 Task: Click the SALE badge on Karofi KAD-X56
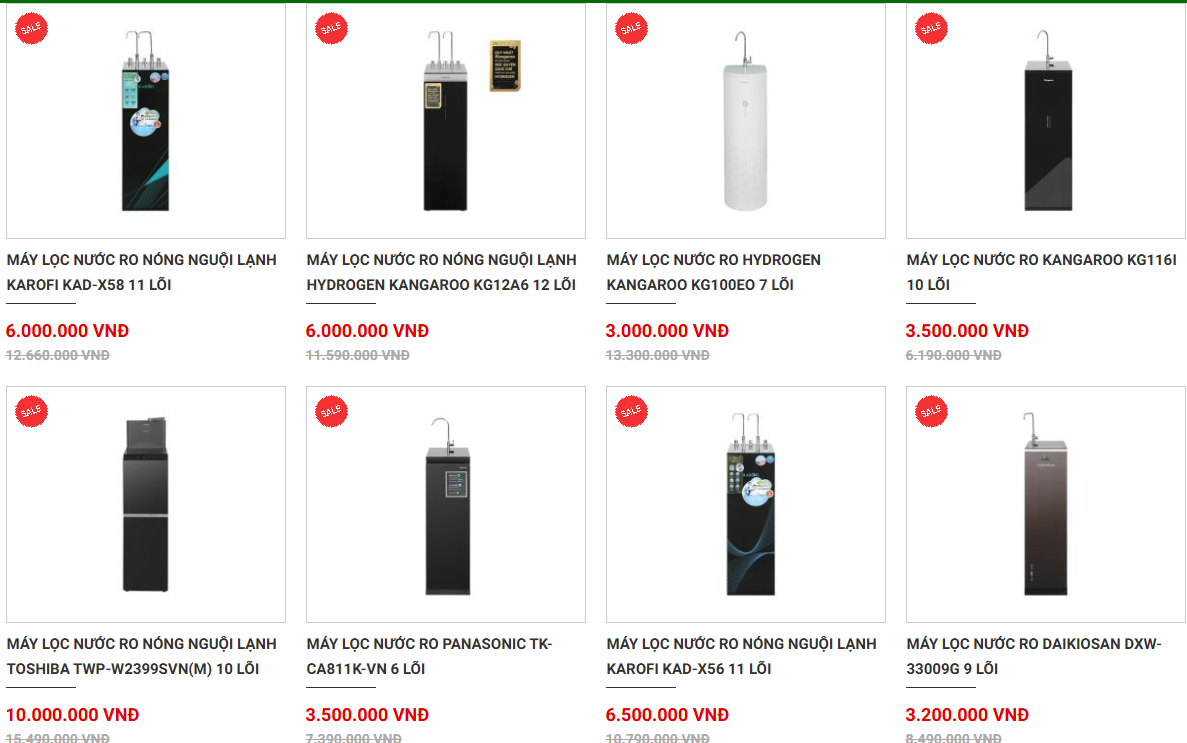[632, 410]
